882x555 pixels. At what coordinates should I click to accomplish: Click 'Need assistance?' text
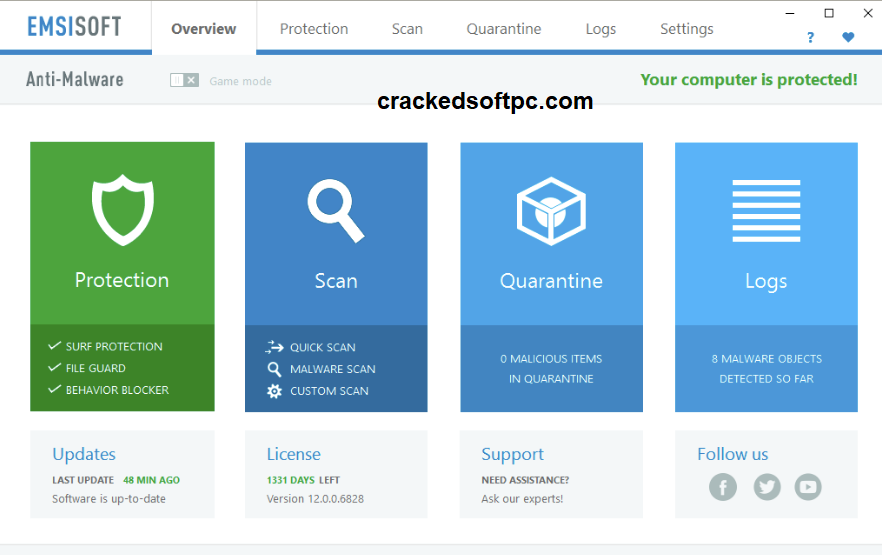pos(525,480)
